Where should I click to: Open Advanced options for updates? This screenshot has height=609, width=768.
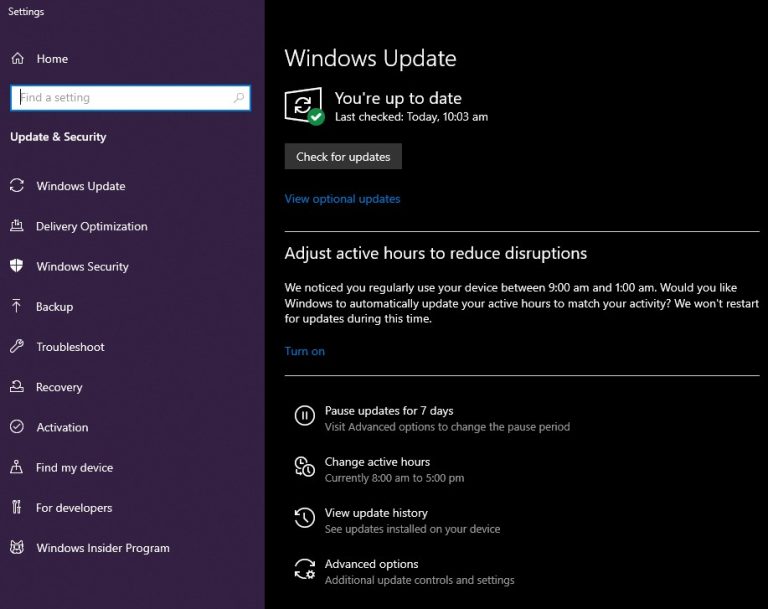click(x=371, y=564)
